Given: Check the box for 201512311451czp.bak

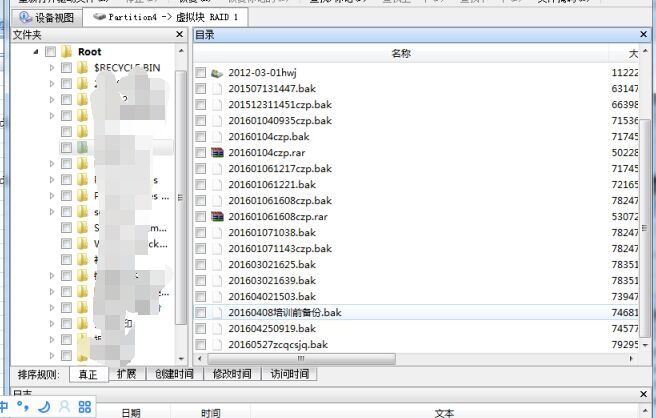Looking at the screenshot, I should [x=201, y=105].
